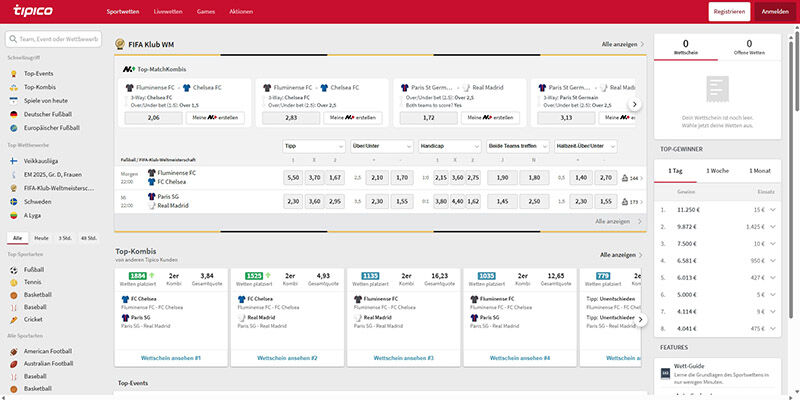Open the Über/Unter market dropdown
800x400 pixels.
coord(382,146)
